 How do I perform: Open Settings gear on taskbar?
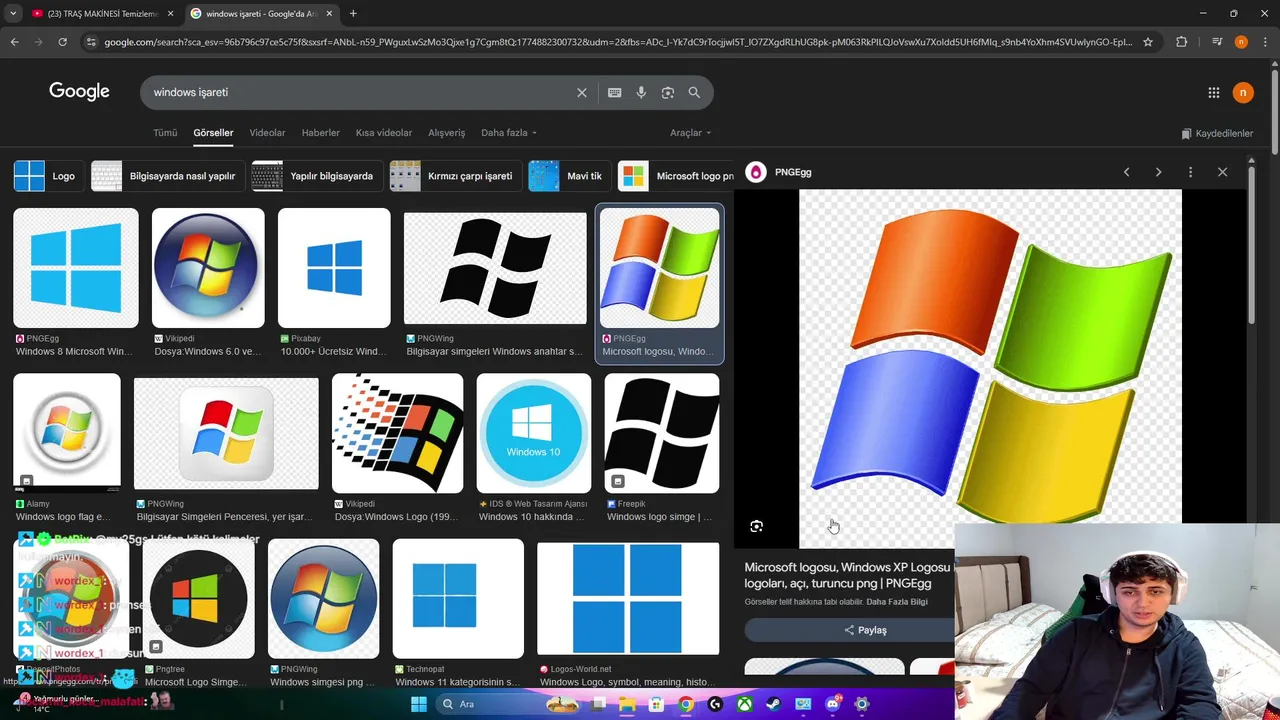(x=862, y=704)
